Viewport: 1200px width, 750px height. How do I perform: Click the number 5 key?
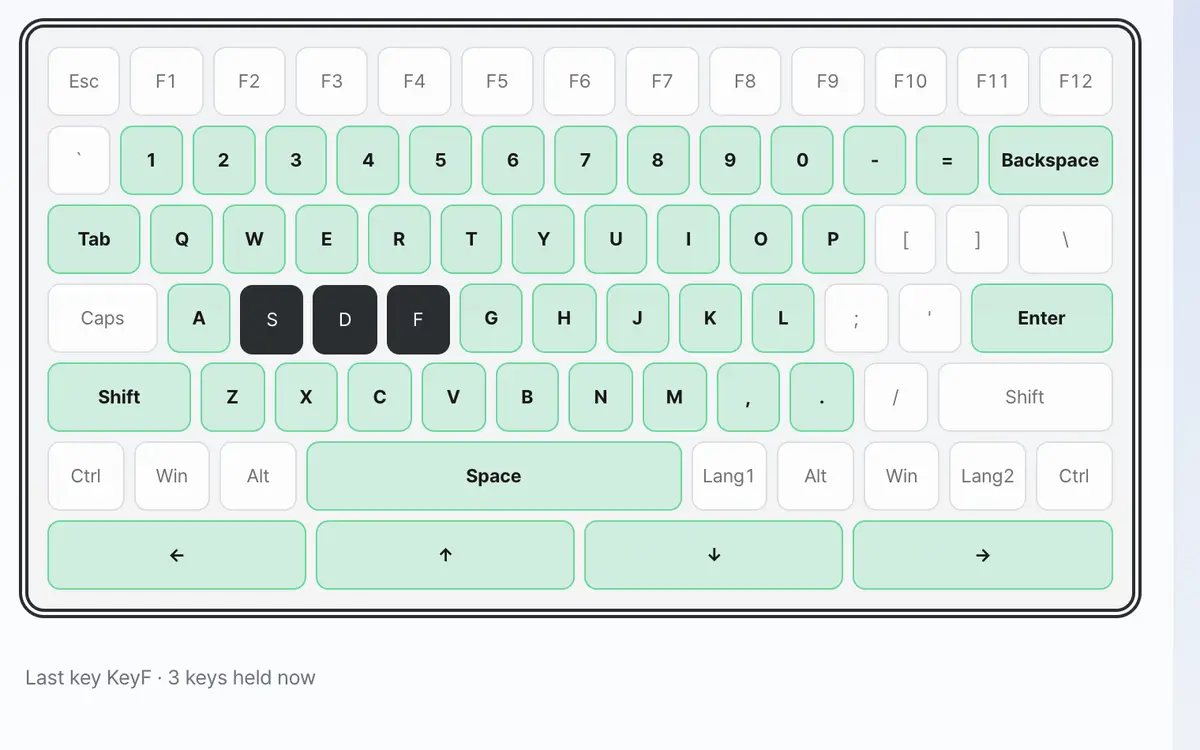[441, 160]
